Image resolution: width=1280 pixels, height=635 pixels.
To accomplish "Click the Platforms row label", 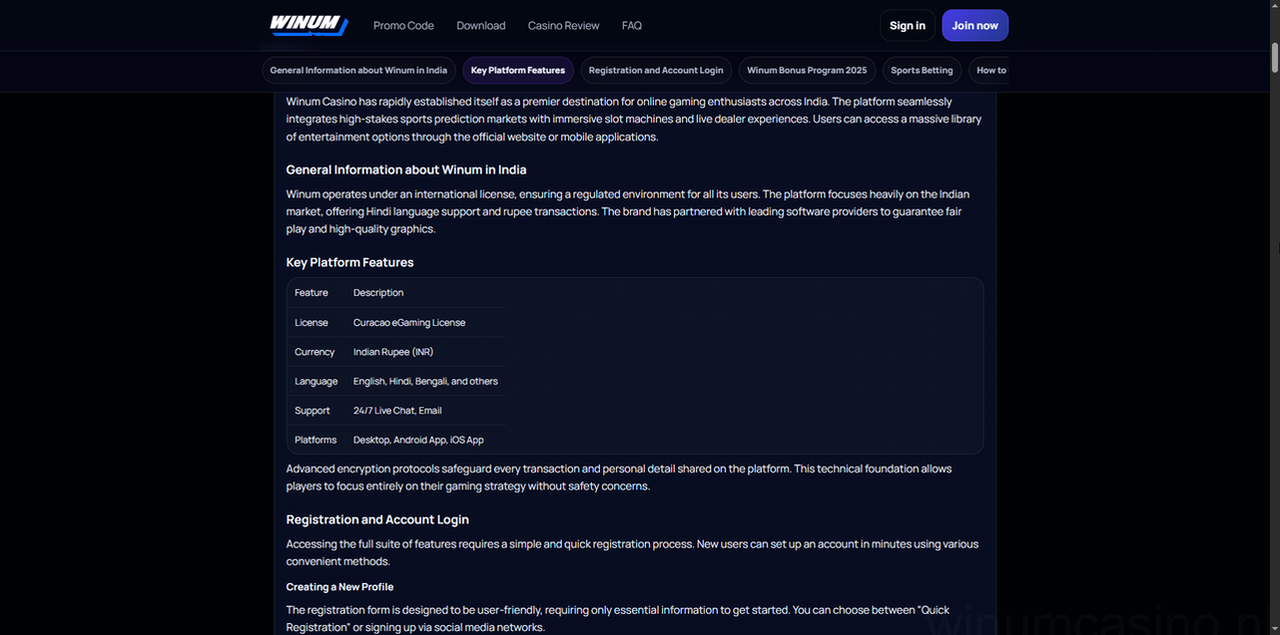I will pyautogui.click(x=316, y=440).
